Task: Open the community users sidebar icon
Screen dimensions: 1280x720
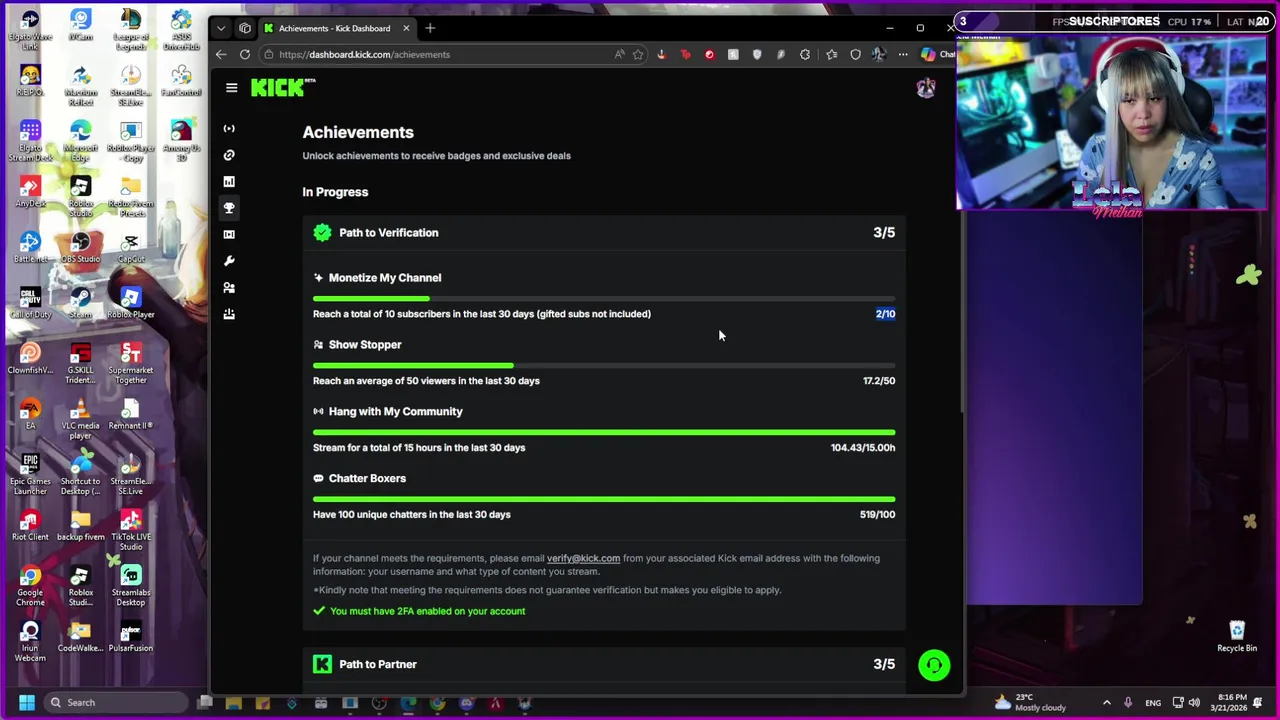Action: pyautogui.click(x=229, y=287)
